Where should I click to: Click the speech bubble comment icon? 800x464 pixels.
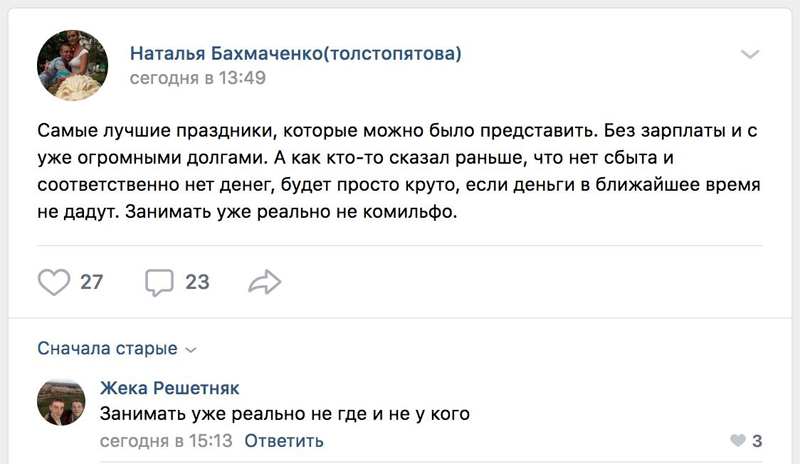tap(160, 282)
